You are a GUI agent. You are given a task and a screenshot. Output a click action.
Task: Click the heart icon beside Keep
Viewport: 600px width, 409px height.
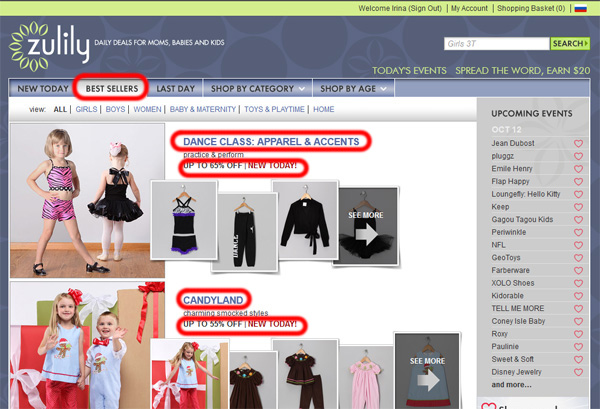pos(578,207)
